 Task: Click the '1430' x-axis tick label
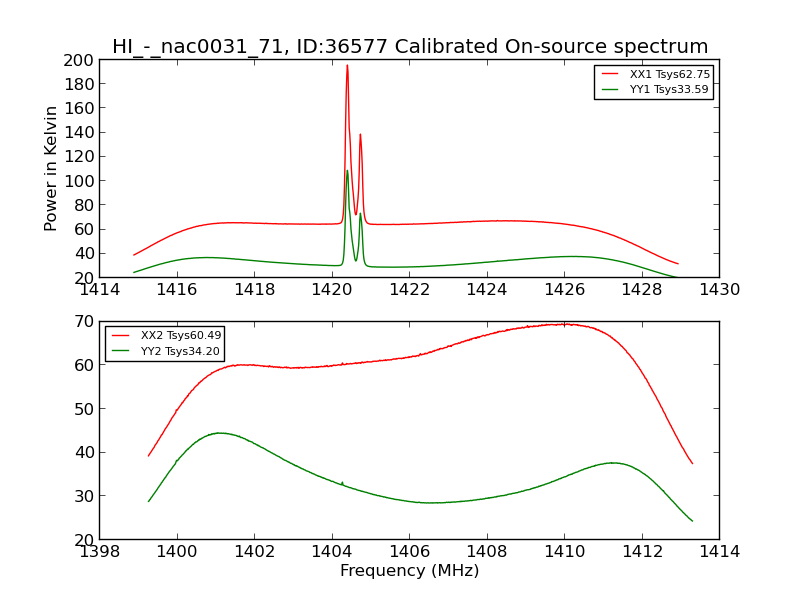pos(719,290)
